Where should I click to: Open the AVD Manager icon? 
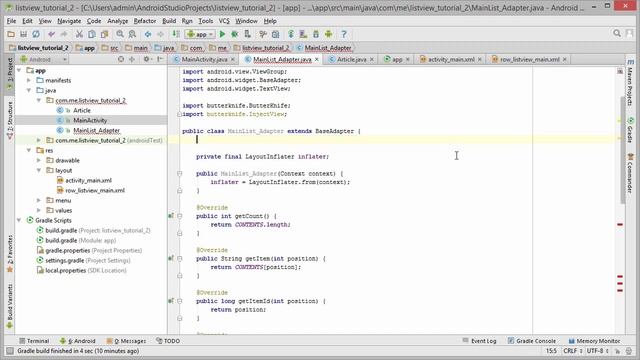pos(303,34)
